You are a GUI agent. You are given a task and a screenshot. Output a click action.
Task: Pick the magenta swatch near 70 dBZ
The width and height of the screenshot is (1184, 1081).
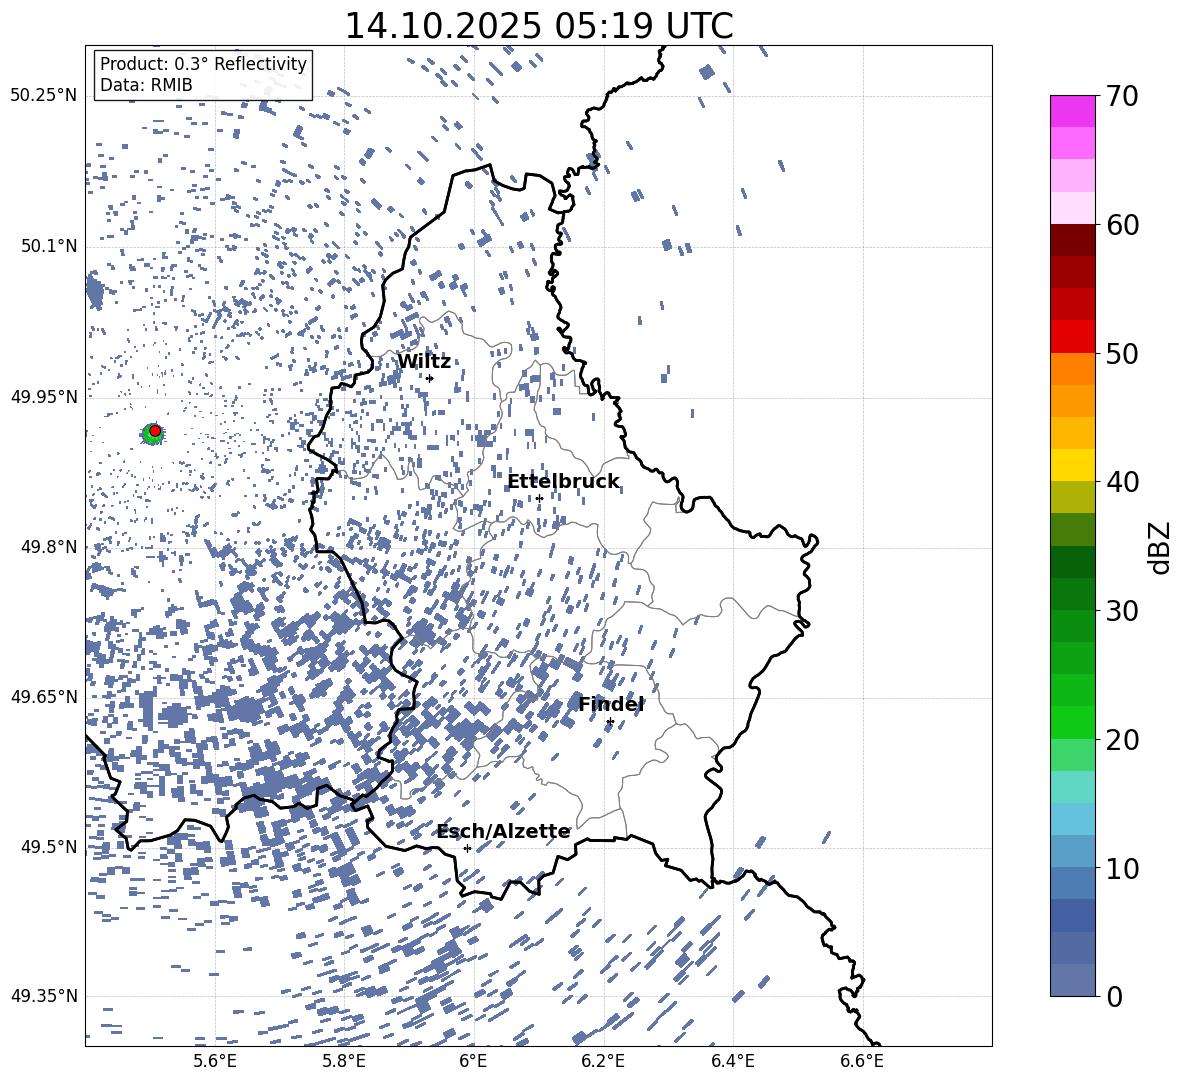[x=1073, y=111]
